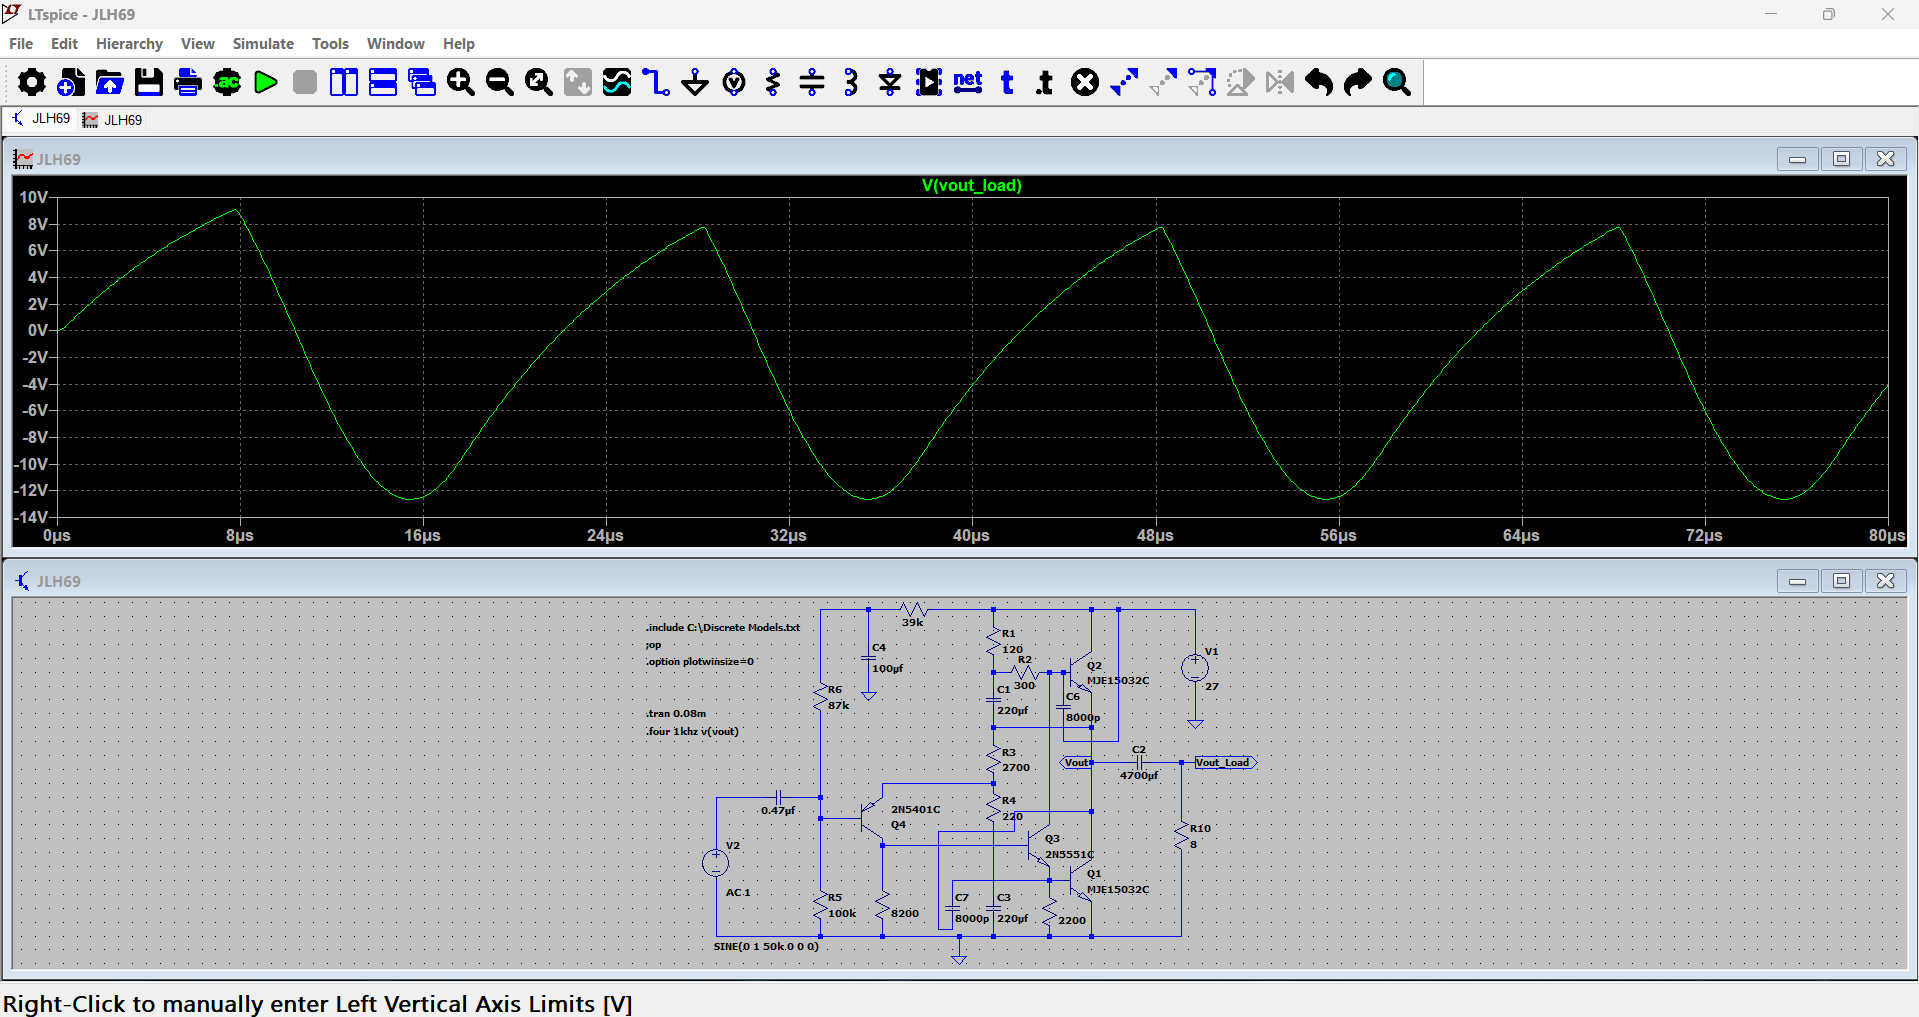Open the Settings gear in toolbar

[x=31, y=82]
